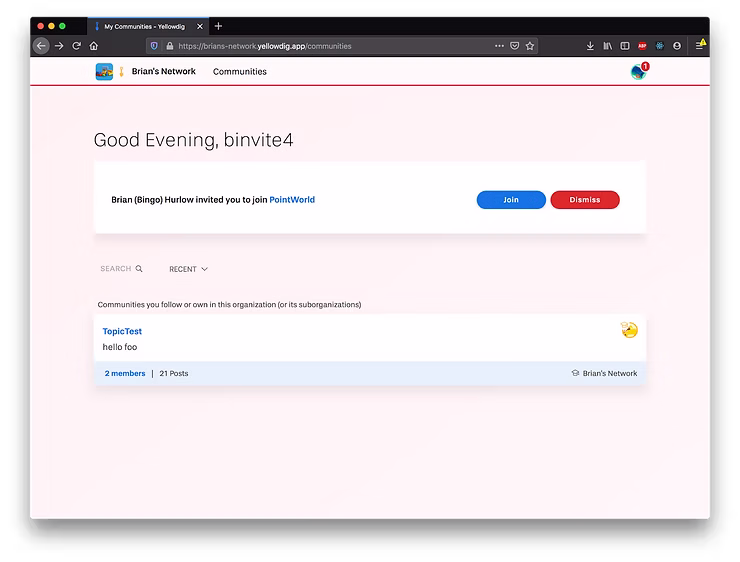Open the Firefox library icon

coord(607,46)
